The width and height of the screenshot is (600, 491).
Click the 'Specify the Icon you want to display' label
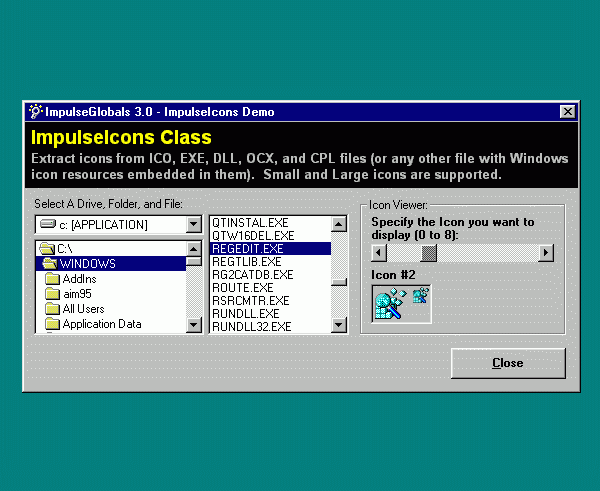pyautogui.click(x=453, y=228)
